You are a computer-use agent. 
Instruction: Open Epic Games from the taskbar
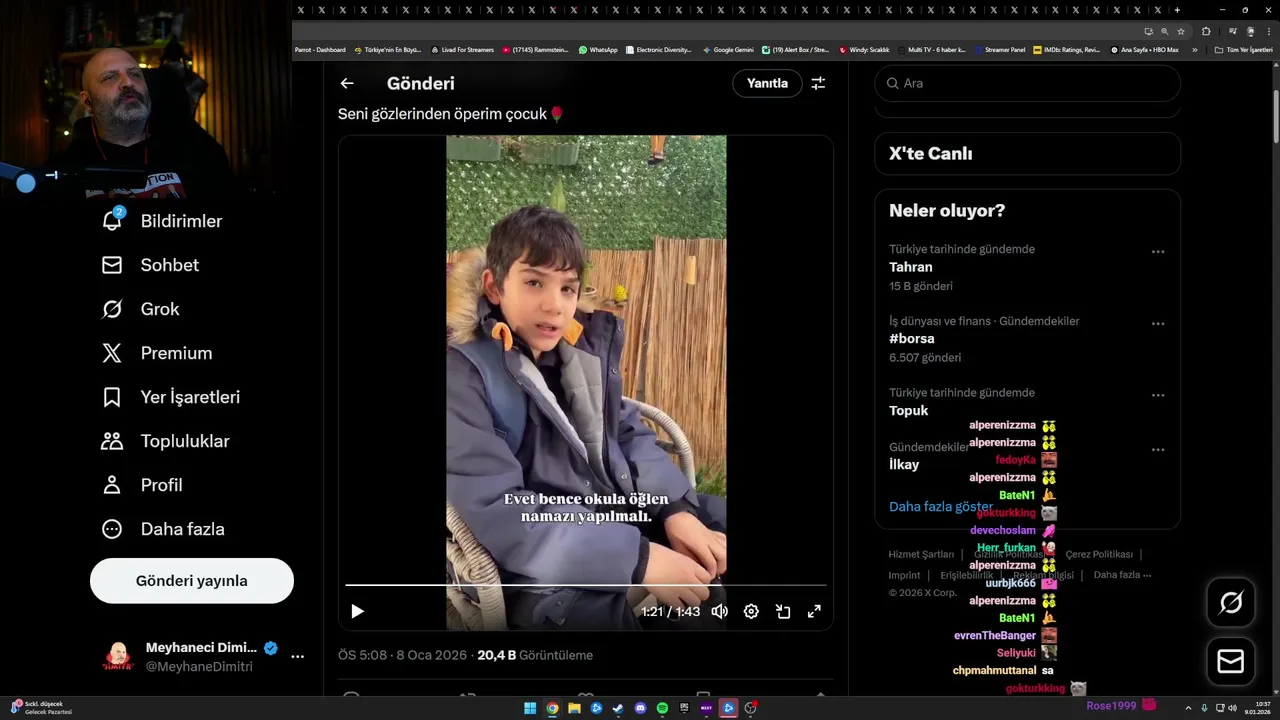click(685, 708)
